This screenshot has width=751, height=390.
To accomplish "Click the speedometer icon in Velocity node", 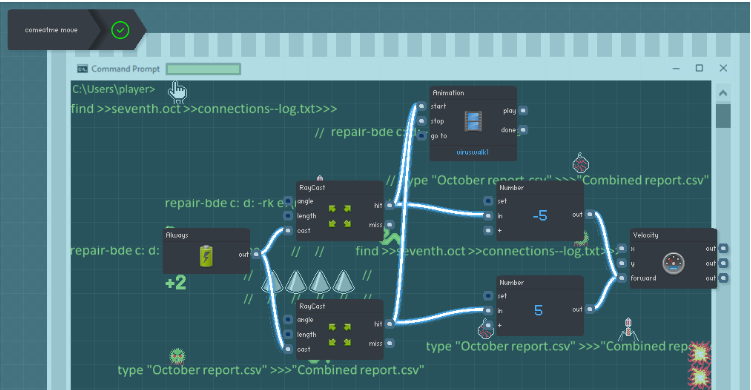I will tap(673, 263).
